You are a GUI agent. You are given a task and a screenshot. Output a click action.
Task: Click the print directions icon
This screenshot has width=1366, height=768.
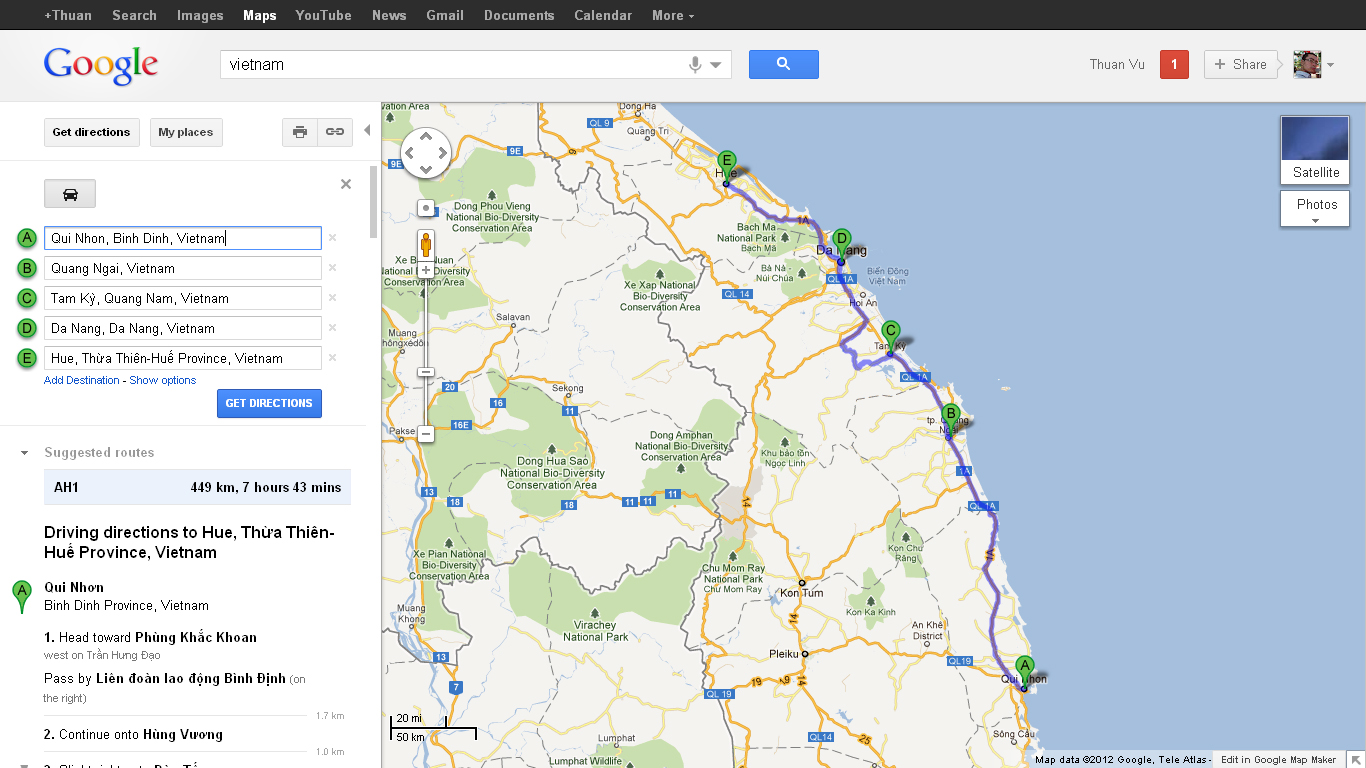coord(300,132)
